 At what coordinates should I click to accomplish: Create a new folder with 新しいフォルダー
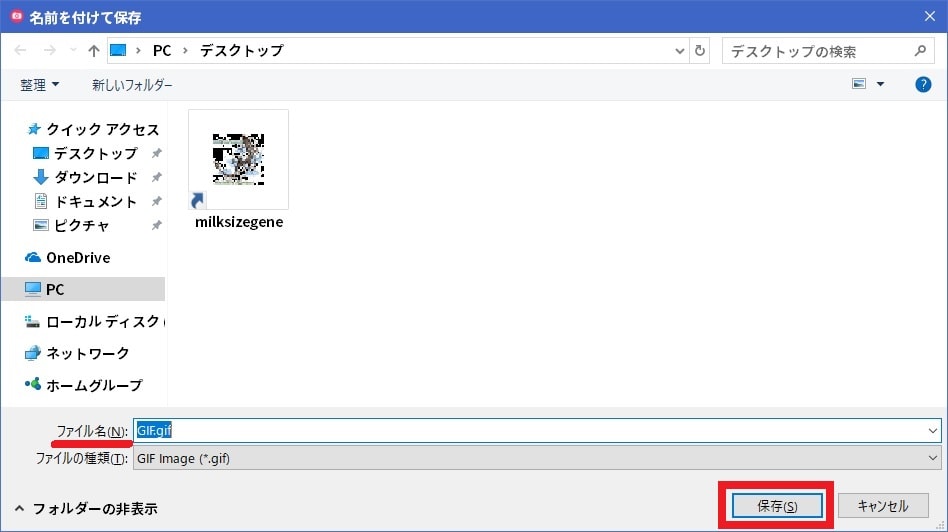pos(132,85)
